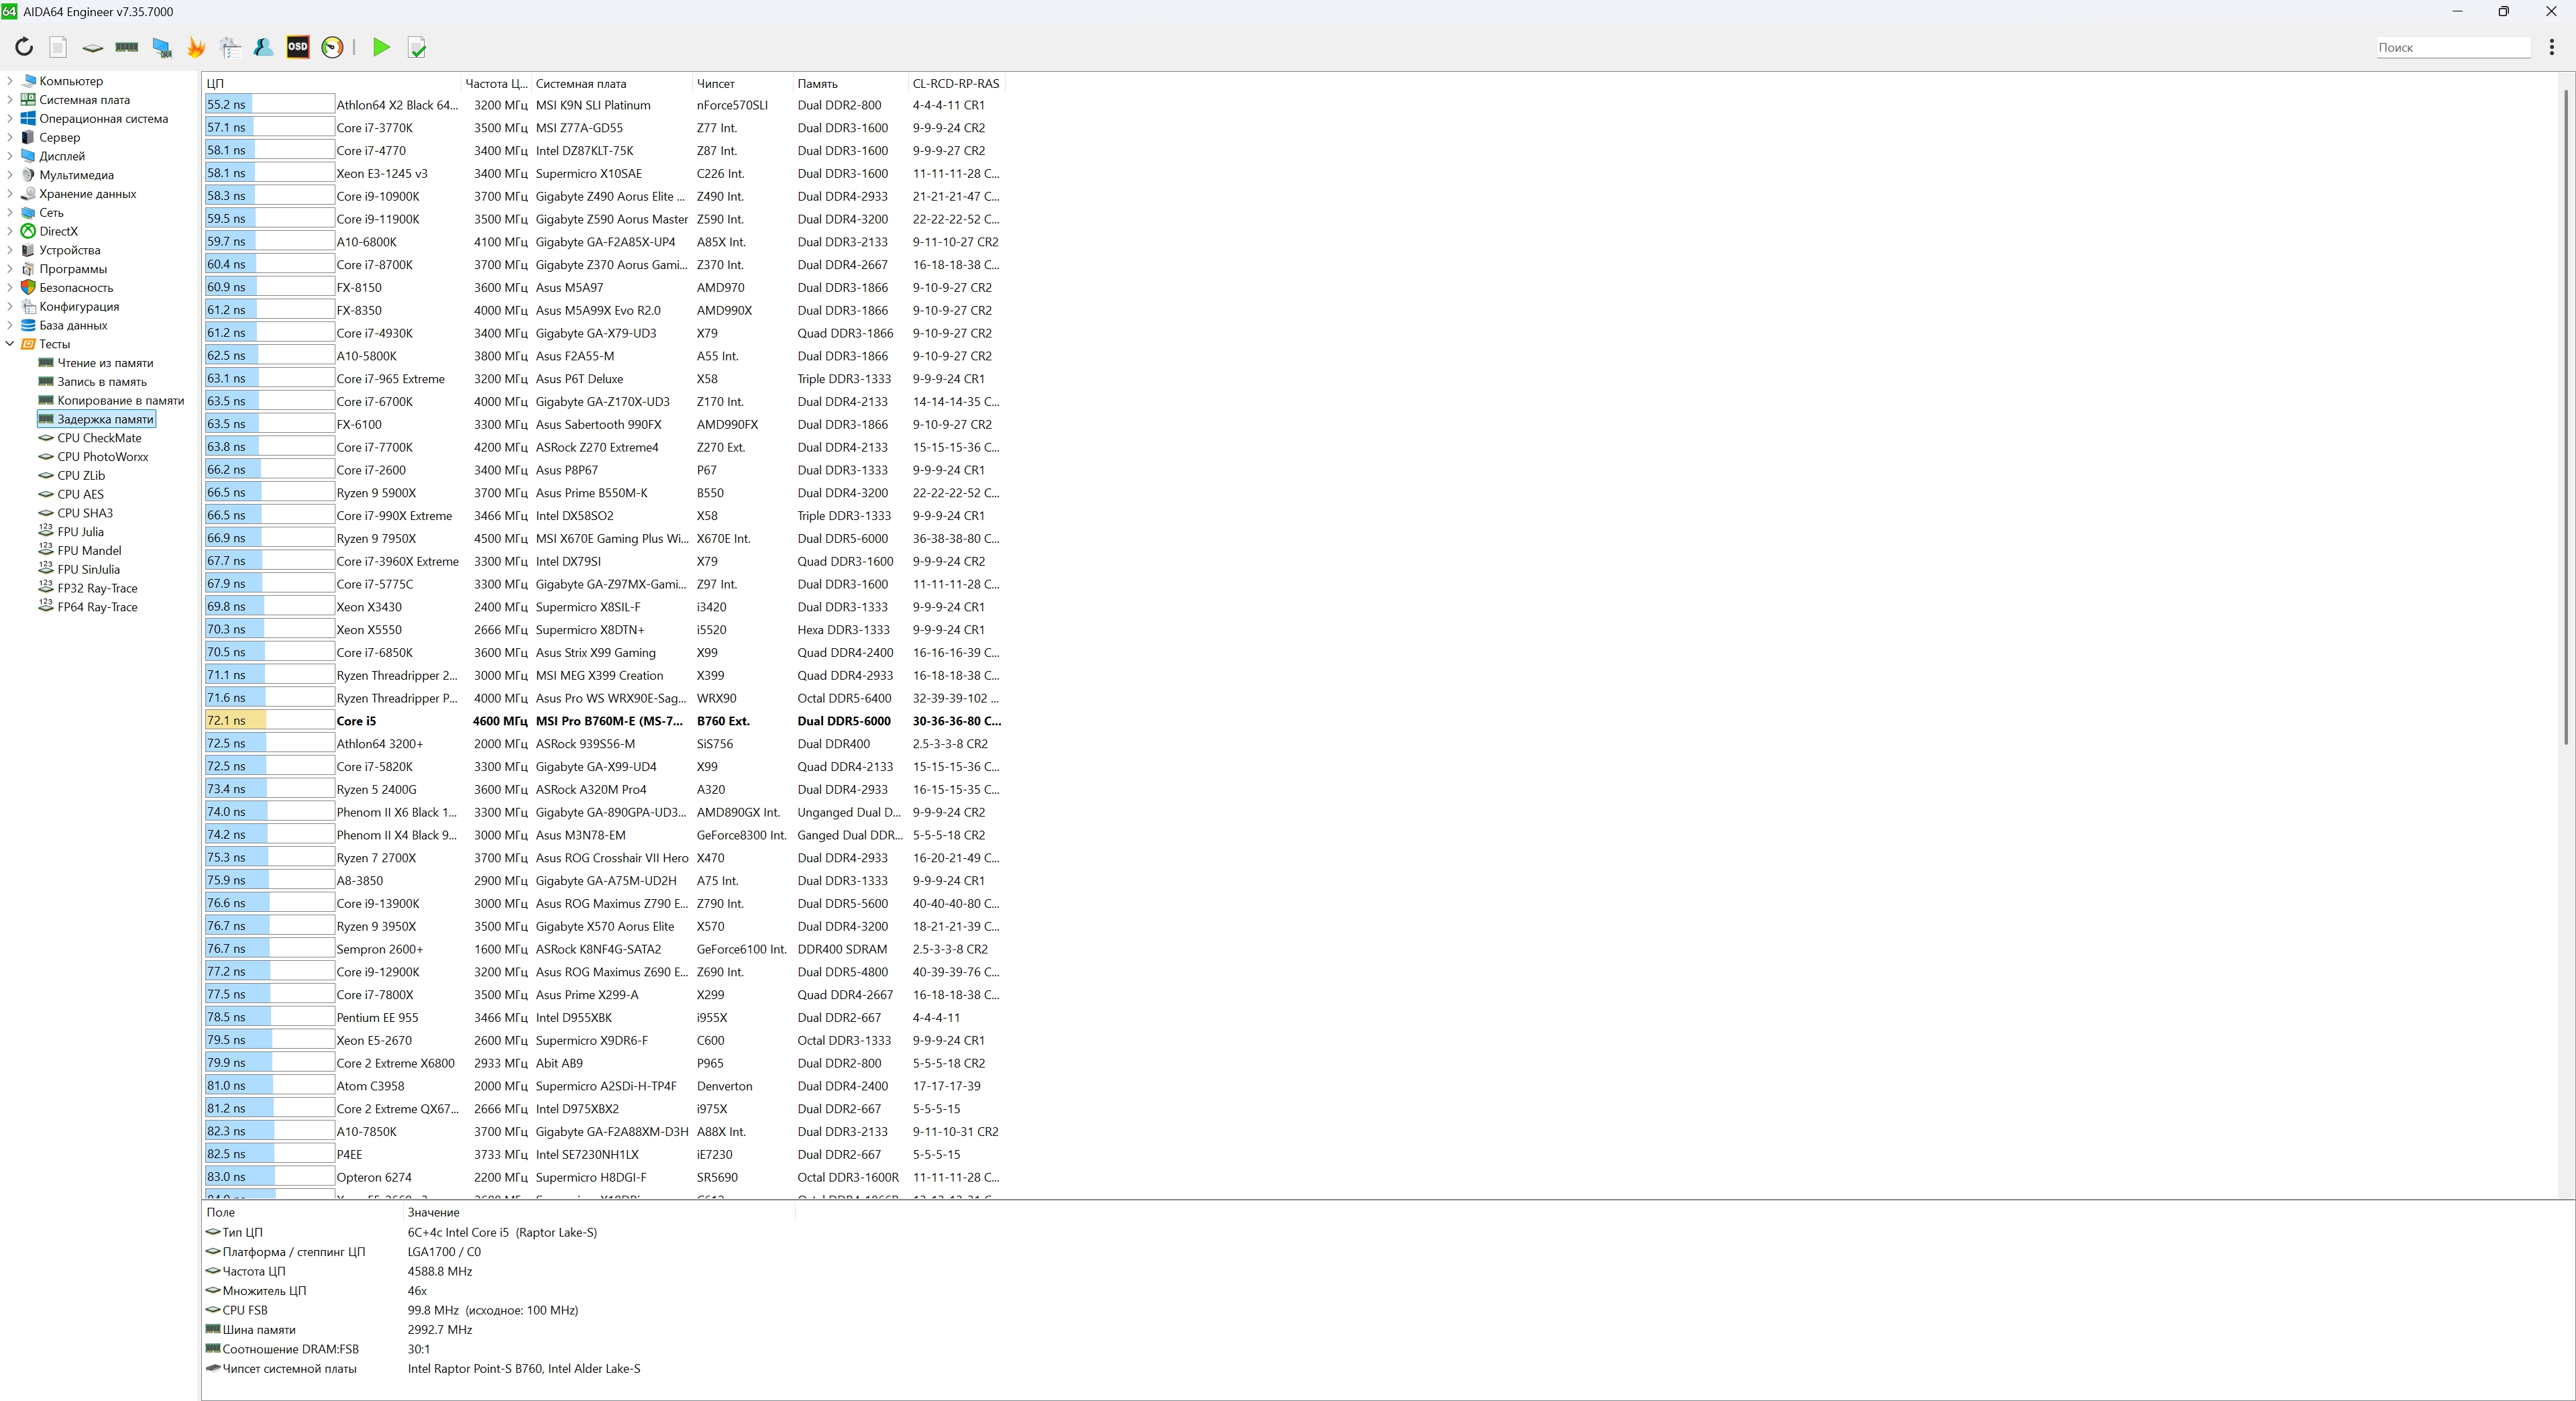This screenshot has width=2576, height=1401.
Task: Select CPU PhotoWorxx benchmark in tree
Action: (x=102, y=457)
